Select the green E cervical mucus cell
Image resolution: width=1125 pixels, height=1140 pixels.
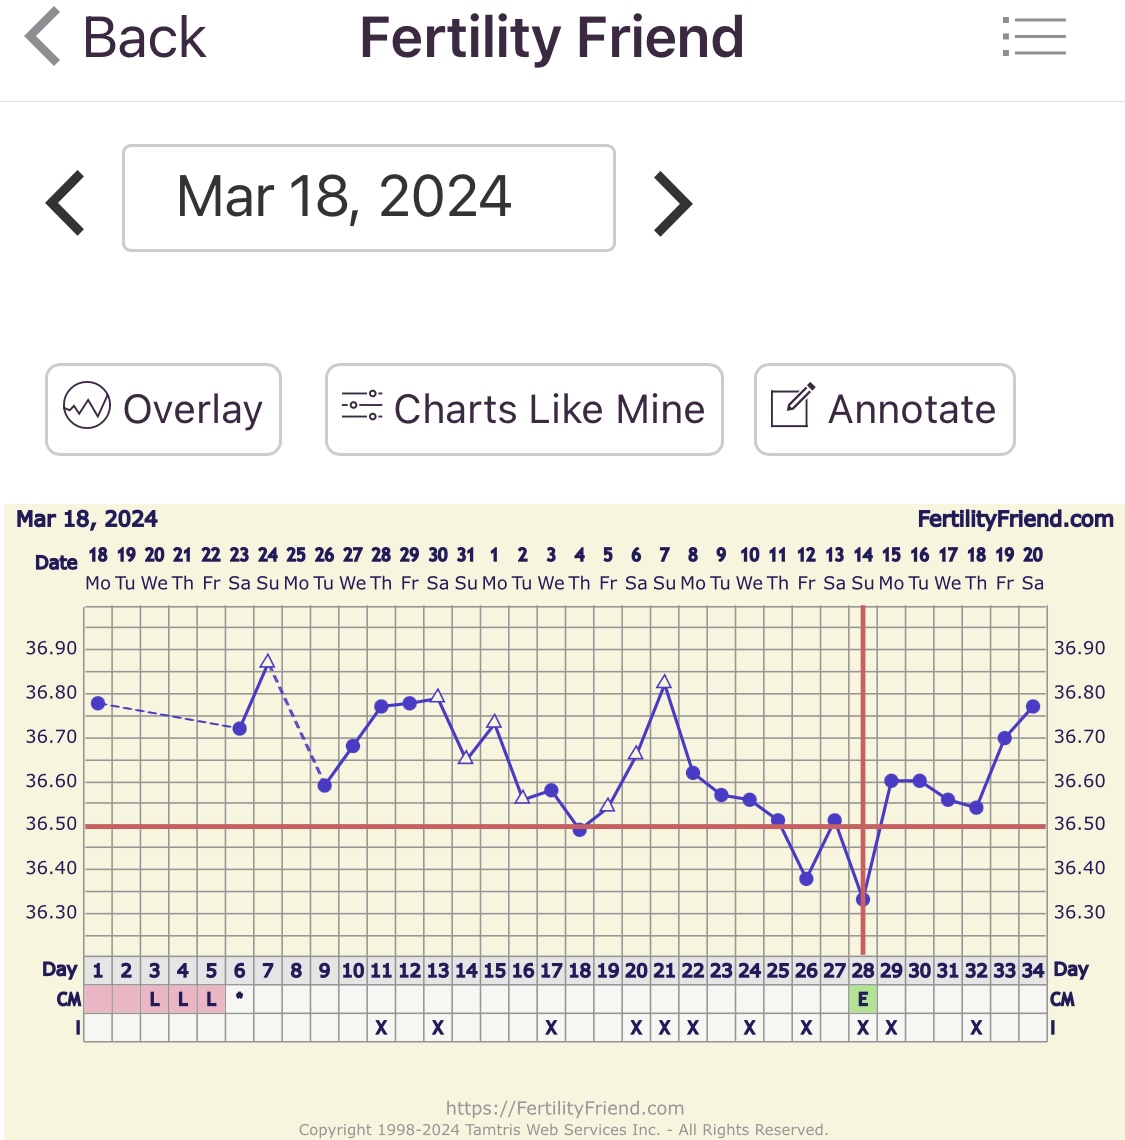click(x=863, y=999)
